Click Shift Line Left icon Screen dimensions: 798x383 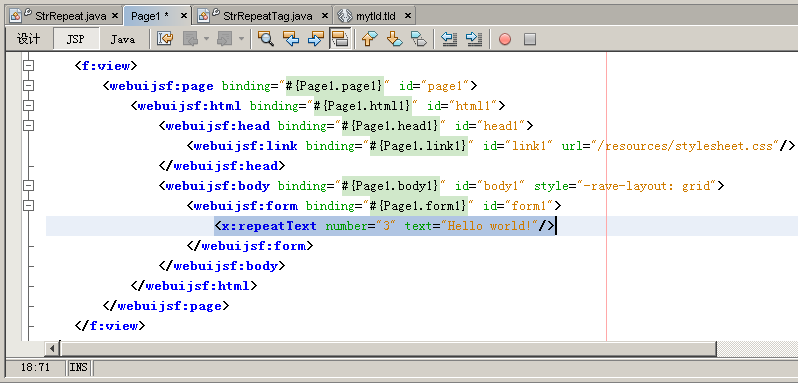[449, 39]
